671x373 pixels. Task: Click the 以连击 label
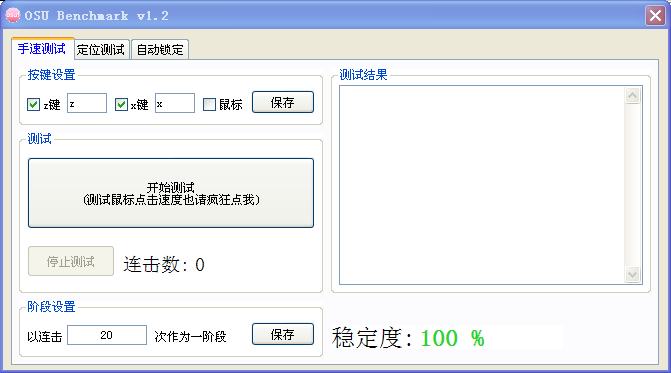pyautogui.click(x=45, y=337)
